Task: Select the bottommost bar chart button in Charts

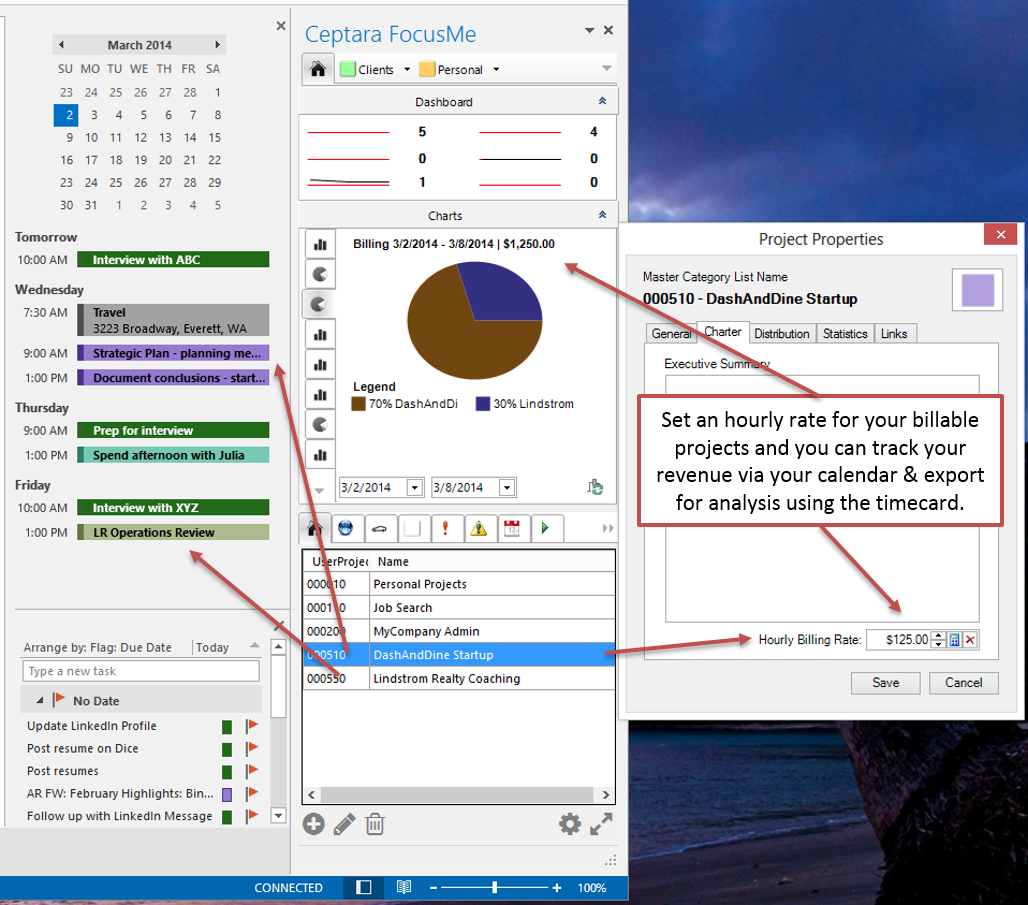Action: click(x=321, y=454)
